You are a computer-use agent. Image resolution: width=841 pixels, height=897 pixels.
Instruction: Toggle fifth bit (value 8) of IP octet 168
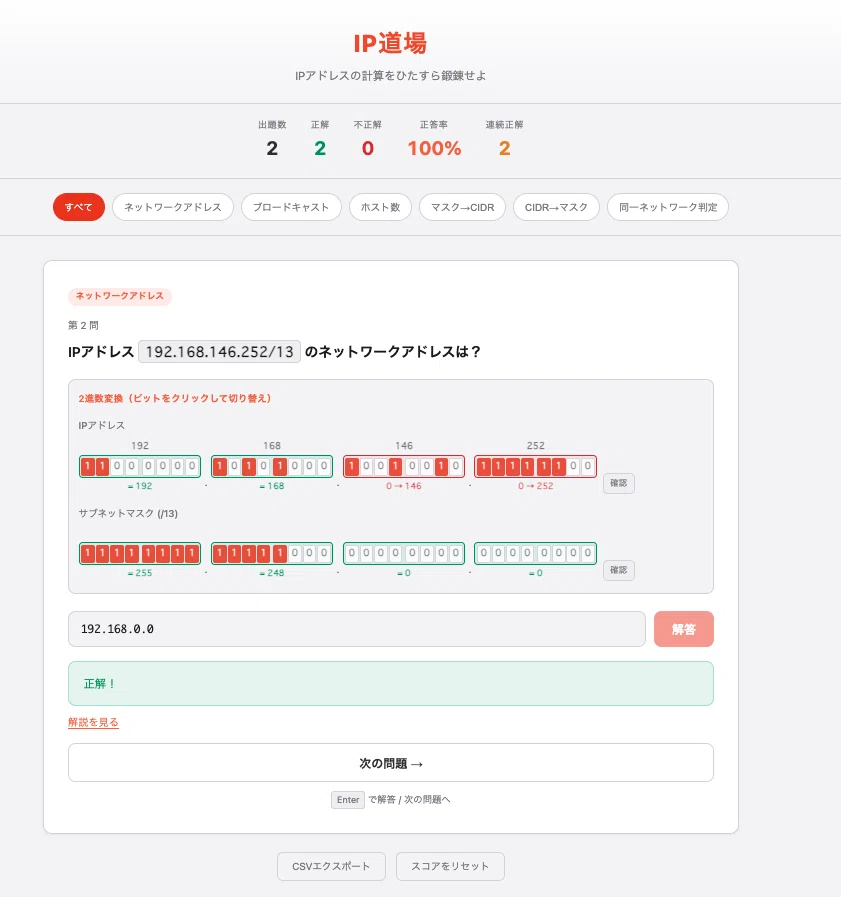point(280,466)
